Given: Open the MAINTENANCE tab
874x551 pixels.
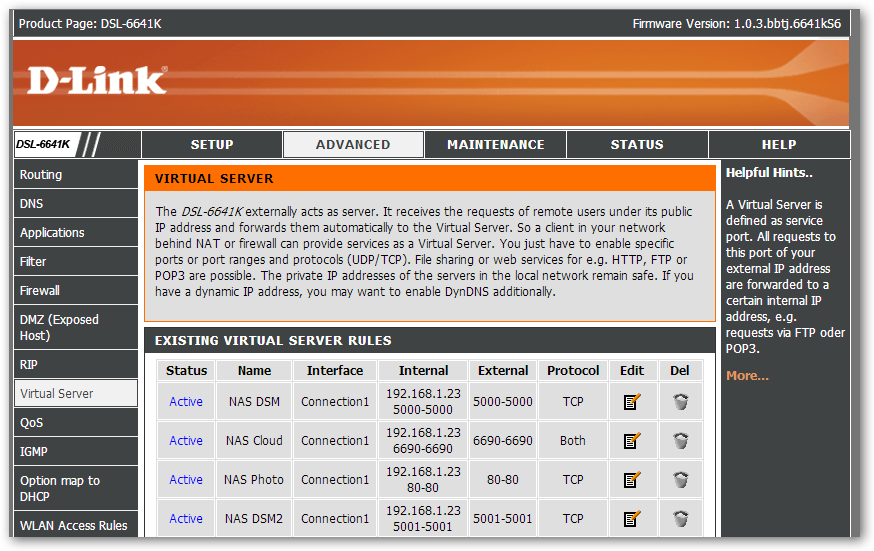Looking at the screenshot, I should (x=496, y=145).
